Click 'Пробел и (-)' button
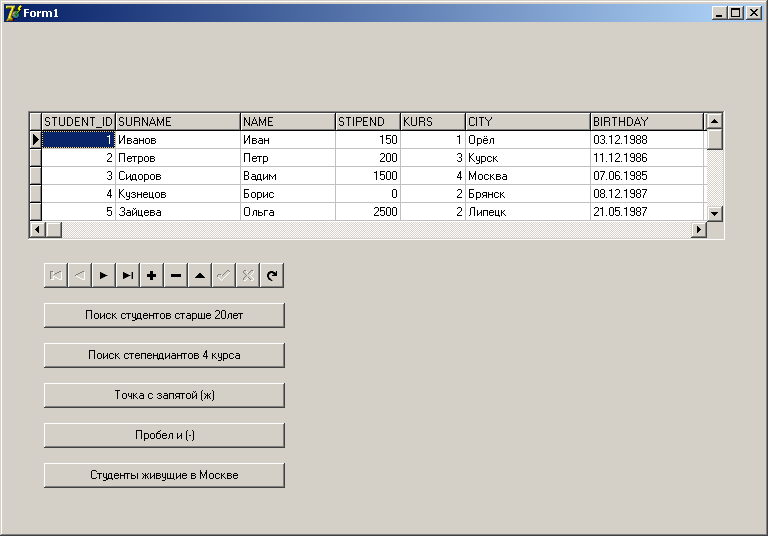This screenshot has width=768, height=536. tap(164, 435)
